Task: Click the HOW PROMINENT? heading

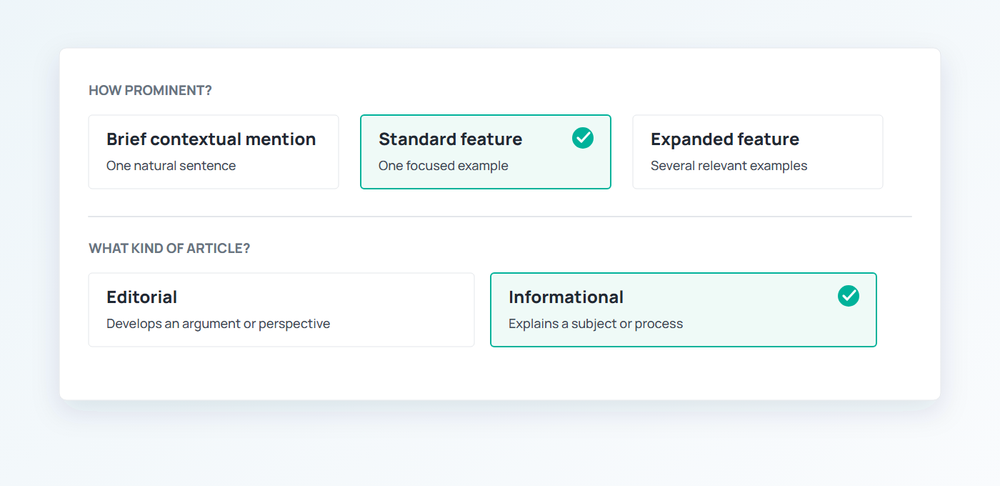Action: pyautogui.click(x=150, y=91)
